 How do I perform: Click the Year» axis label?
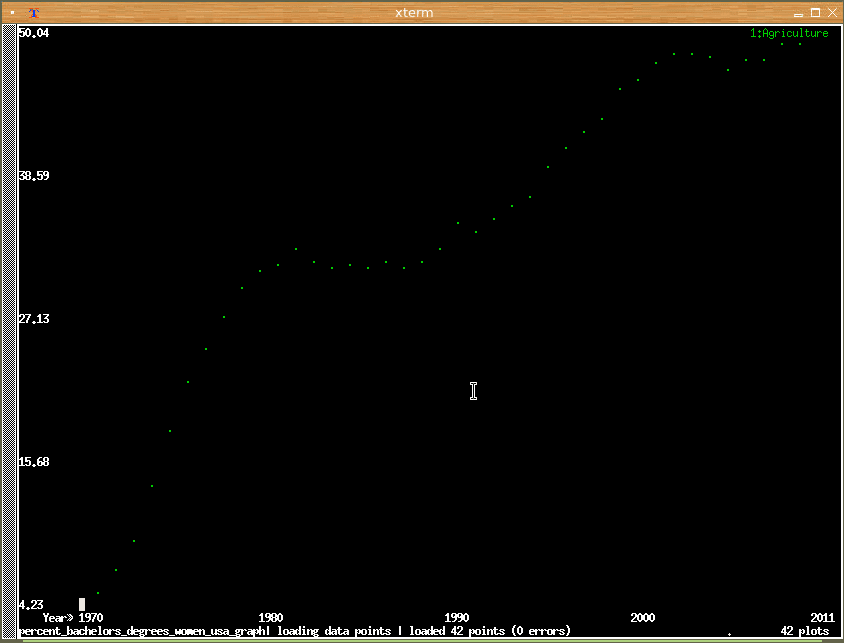(58, 618)
